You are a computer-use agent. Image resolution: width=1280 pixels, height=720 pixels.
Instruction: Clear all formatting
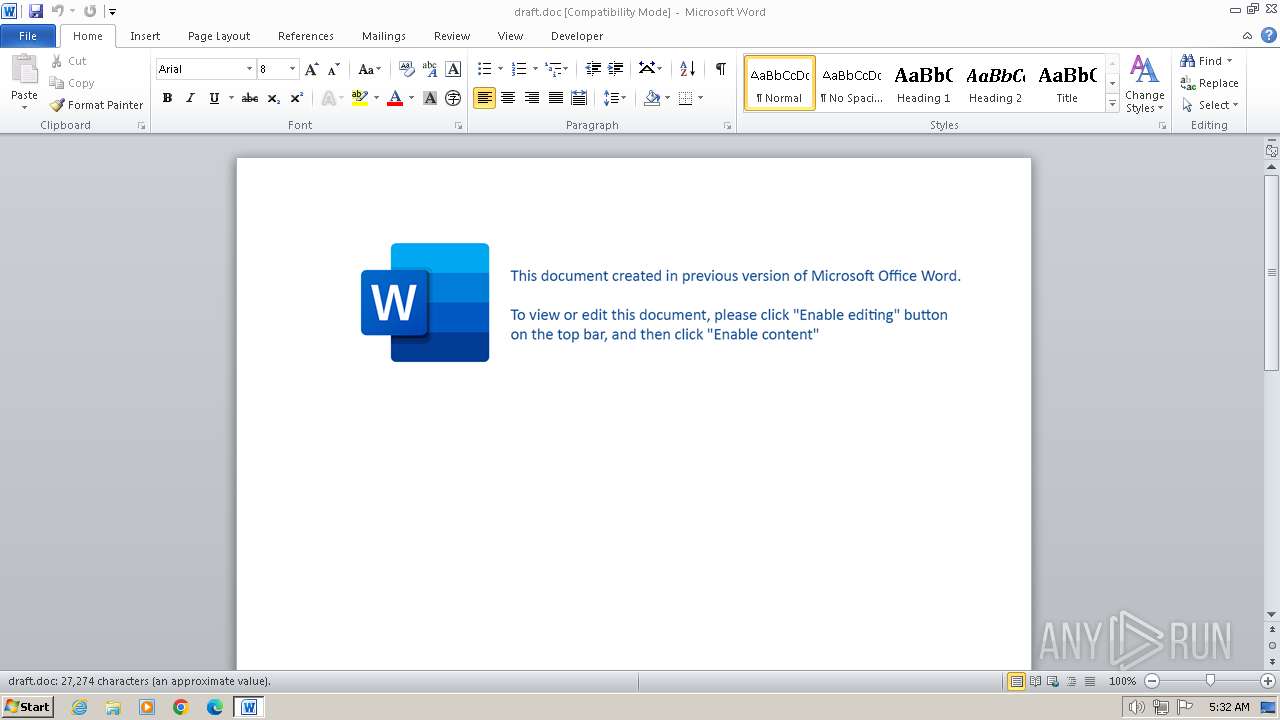(x=406, y=69)
